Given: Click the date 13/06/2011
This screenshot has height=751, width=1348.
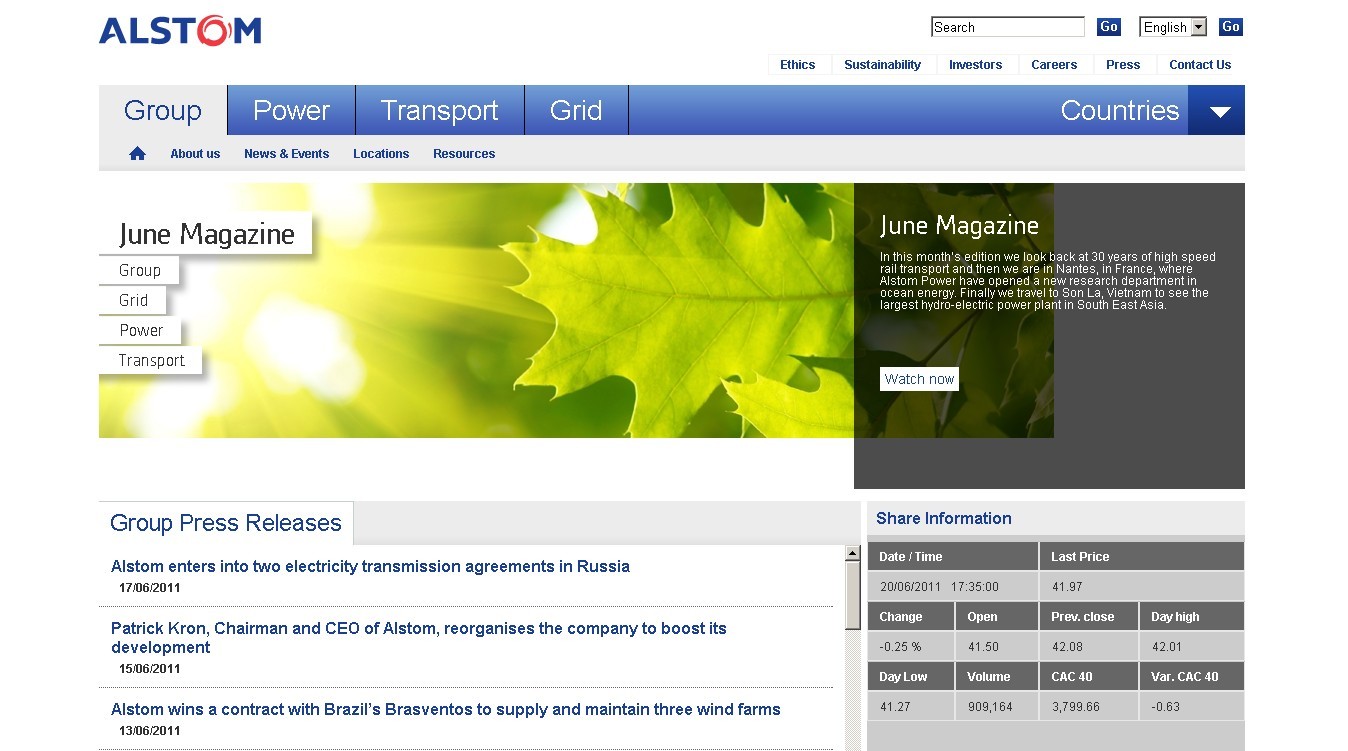Looking at the screenshot, I should pyautogui.click(x=150, y=731).
